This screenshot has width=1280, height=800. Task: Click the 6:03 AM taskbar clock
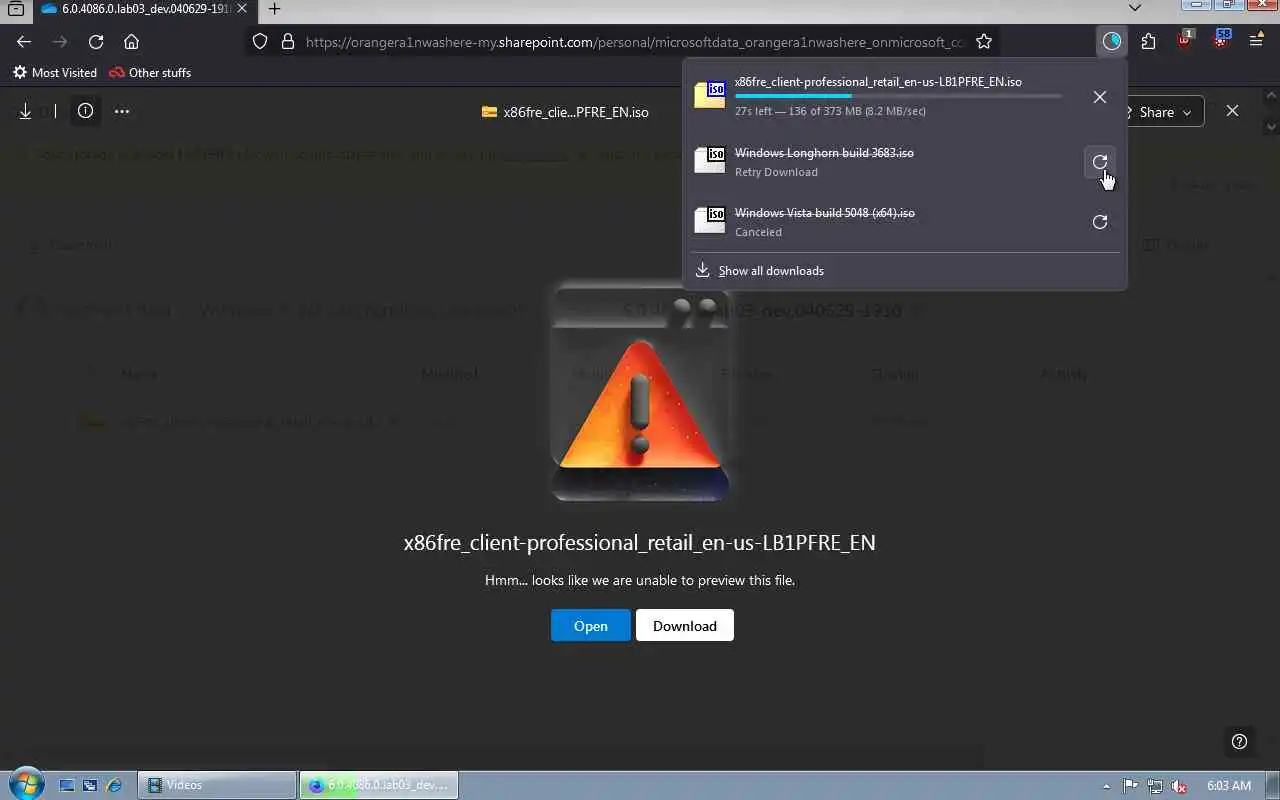tap(1229, 786)
